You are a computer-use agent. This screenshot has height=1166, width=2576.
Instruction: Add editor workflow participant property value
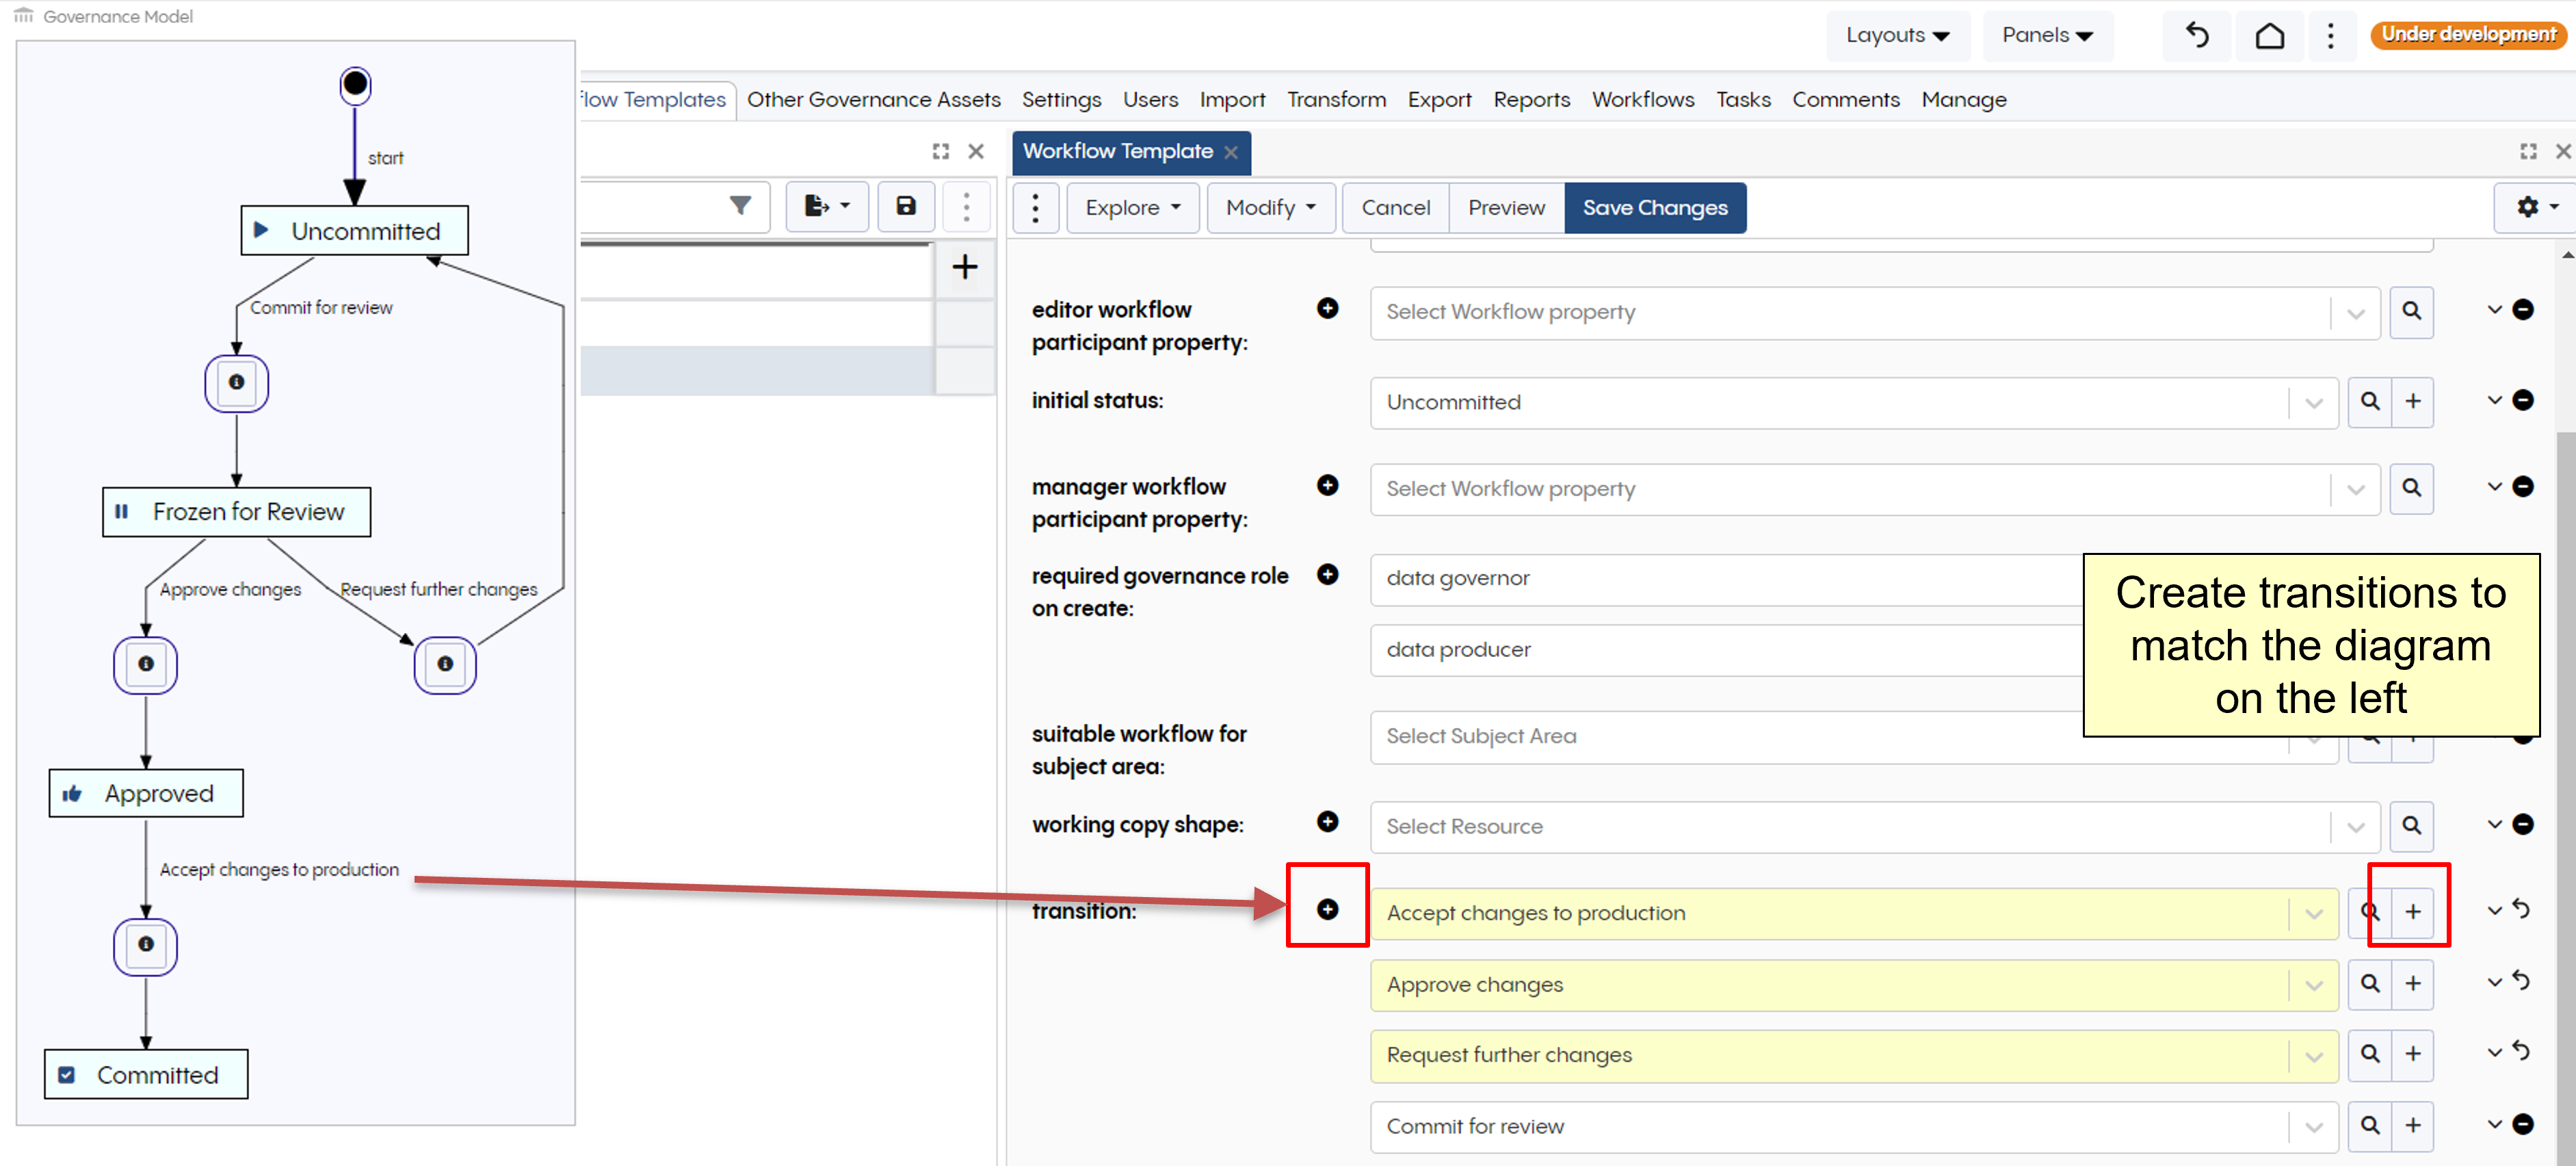(x=1327, y=309)
